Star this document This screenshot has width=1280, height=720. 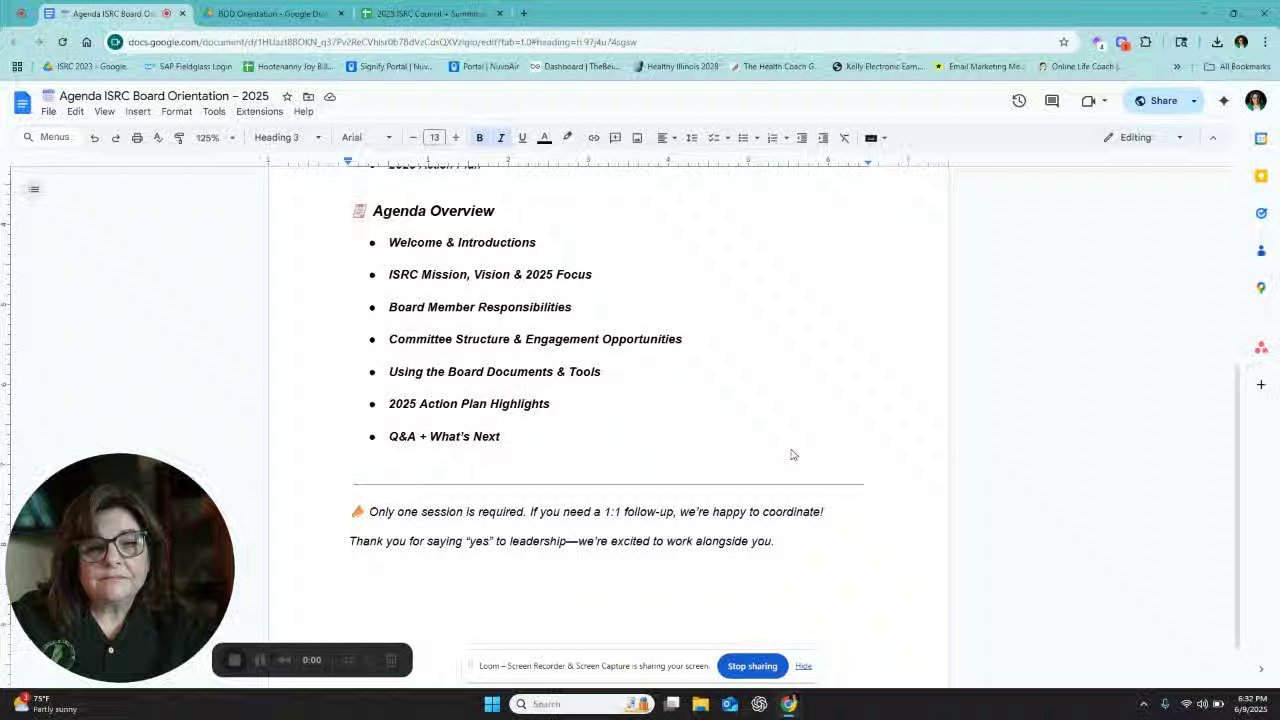pos(287,96)
